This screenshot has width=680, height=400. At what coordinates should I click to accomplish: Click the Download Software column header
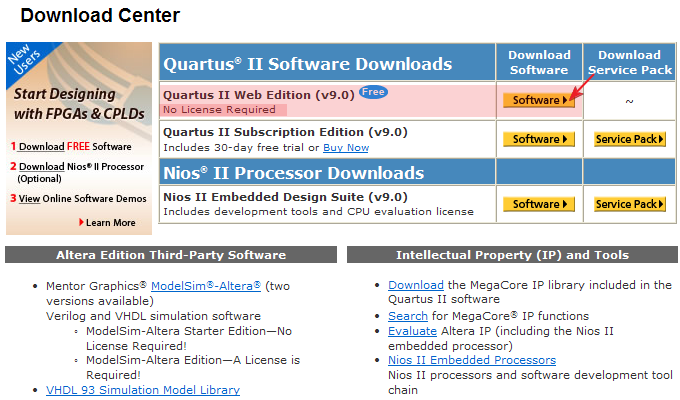coord(539,62)
